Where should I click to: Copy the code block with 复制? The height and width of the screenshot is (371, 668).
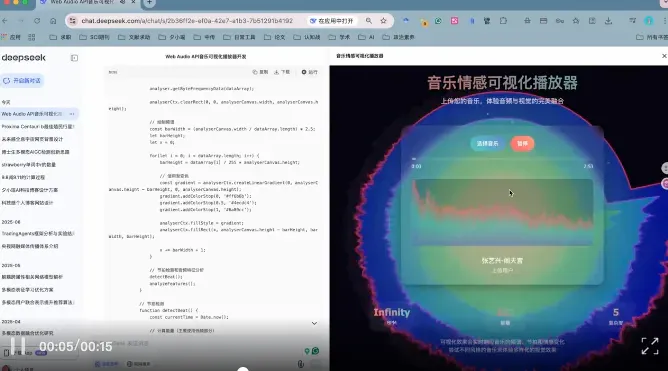click(x=260, y=72)
